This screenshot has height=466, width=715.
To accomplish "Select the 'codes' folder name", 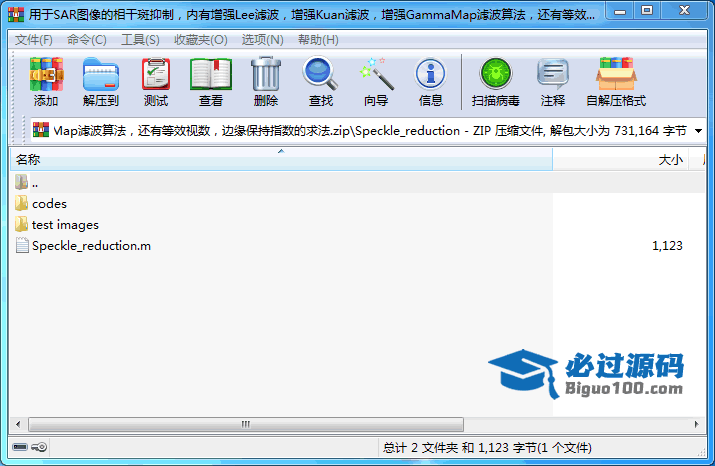I will point(49,203).
